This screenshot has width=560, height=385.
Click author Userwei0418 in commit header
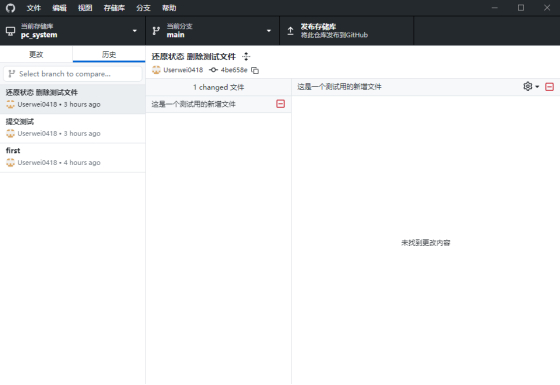pyautogui.click(x=183, y=70)
